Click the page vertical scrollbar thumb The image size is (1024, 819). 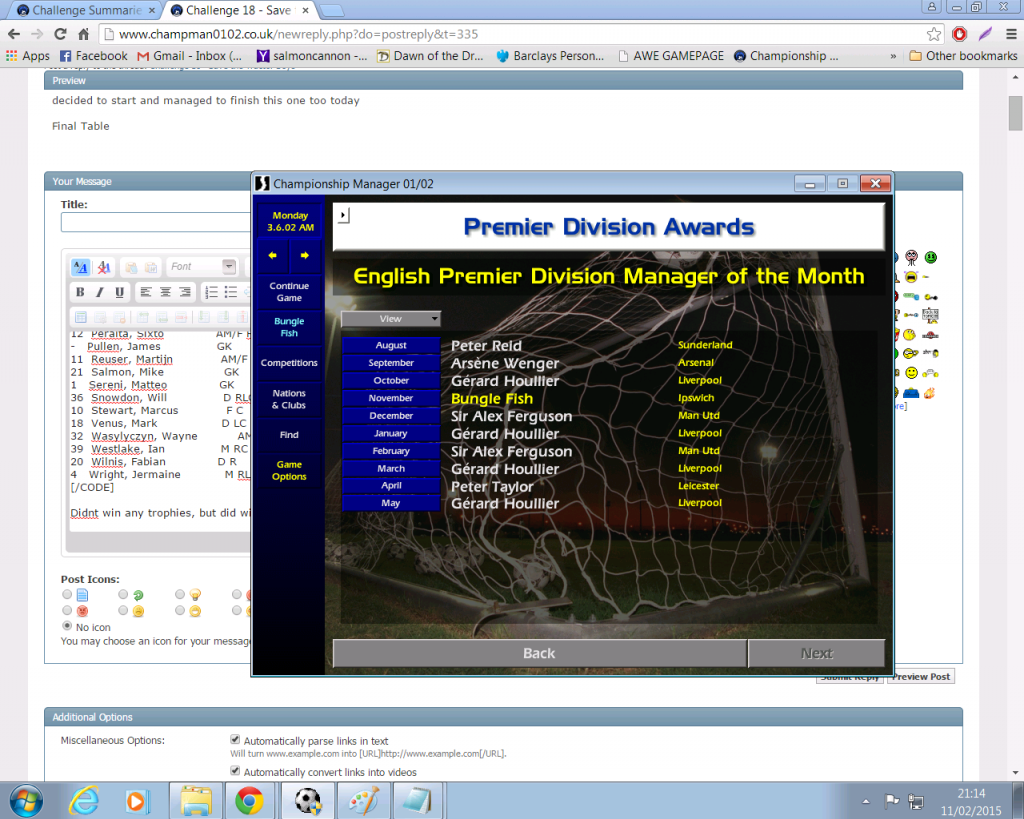[x=1015, y=113]
